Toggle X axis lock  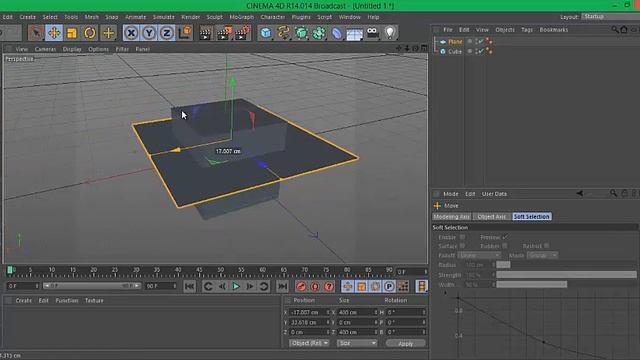(x=131, y=33)
